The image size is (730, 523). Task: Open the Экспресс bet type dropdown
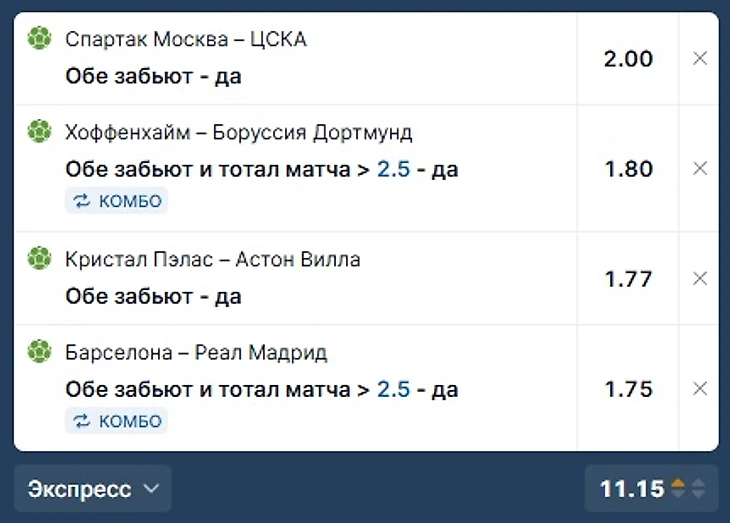coord(93,489)
